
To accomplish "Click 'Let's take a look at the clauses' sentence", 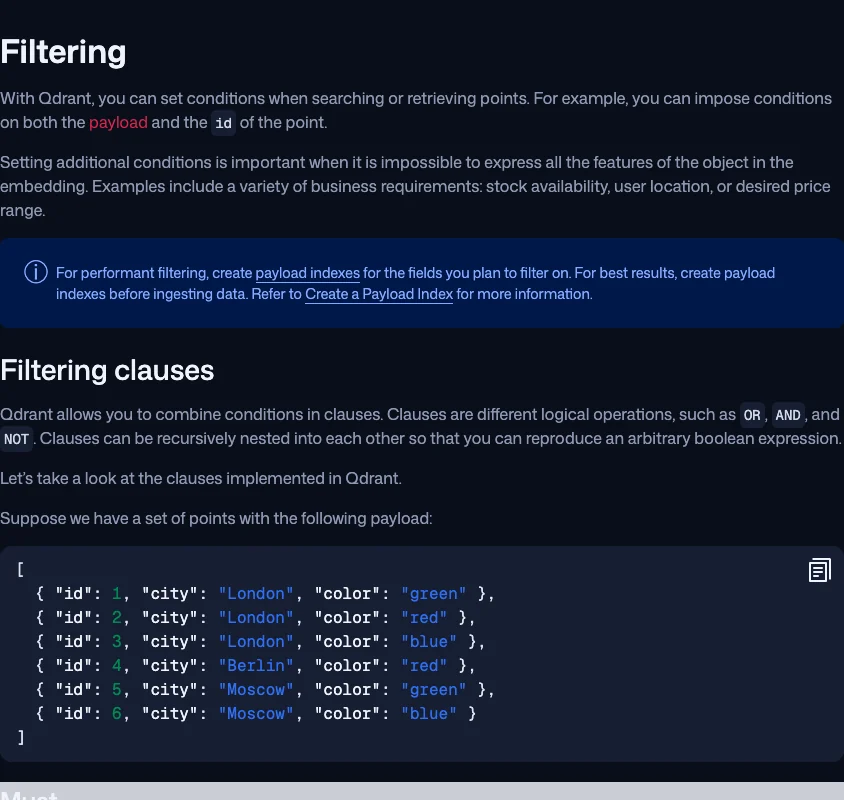I will (201, 479).
